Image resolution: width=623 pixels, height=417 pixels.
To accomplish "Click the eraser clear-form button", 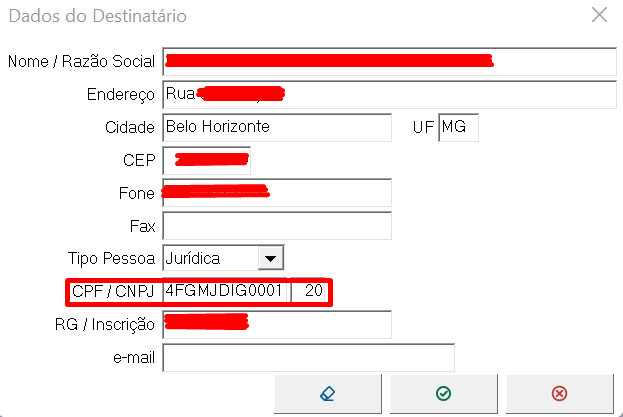I will [327, 394].
